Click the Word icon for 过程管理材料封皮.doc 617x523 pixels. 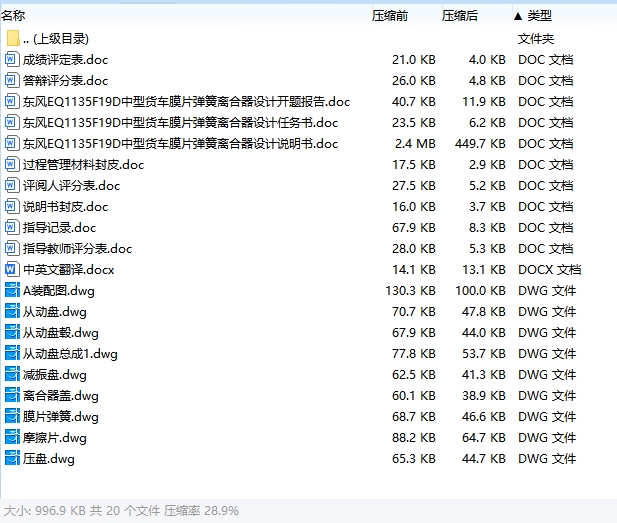[x=12, y=164]
